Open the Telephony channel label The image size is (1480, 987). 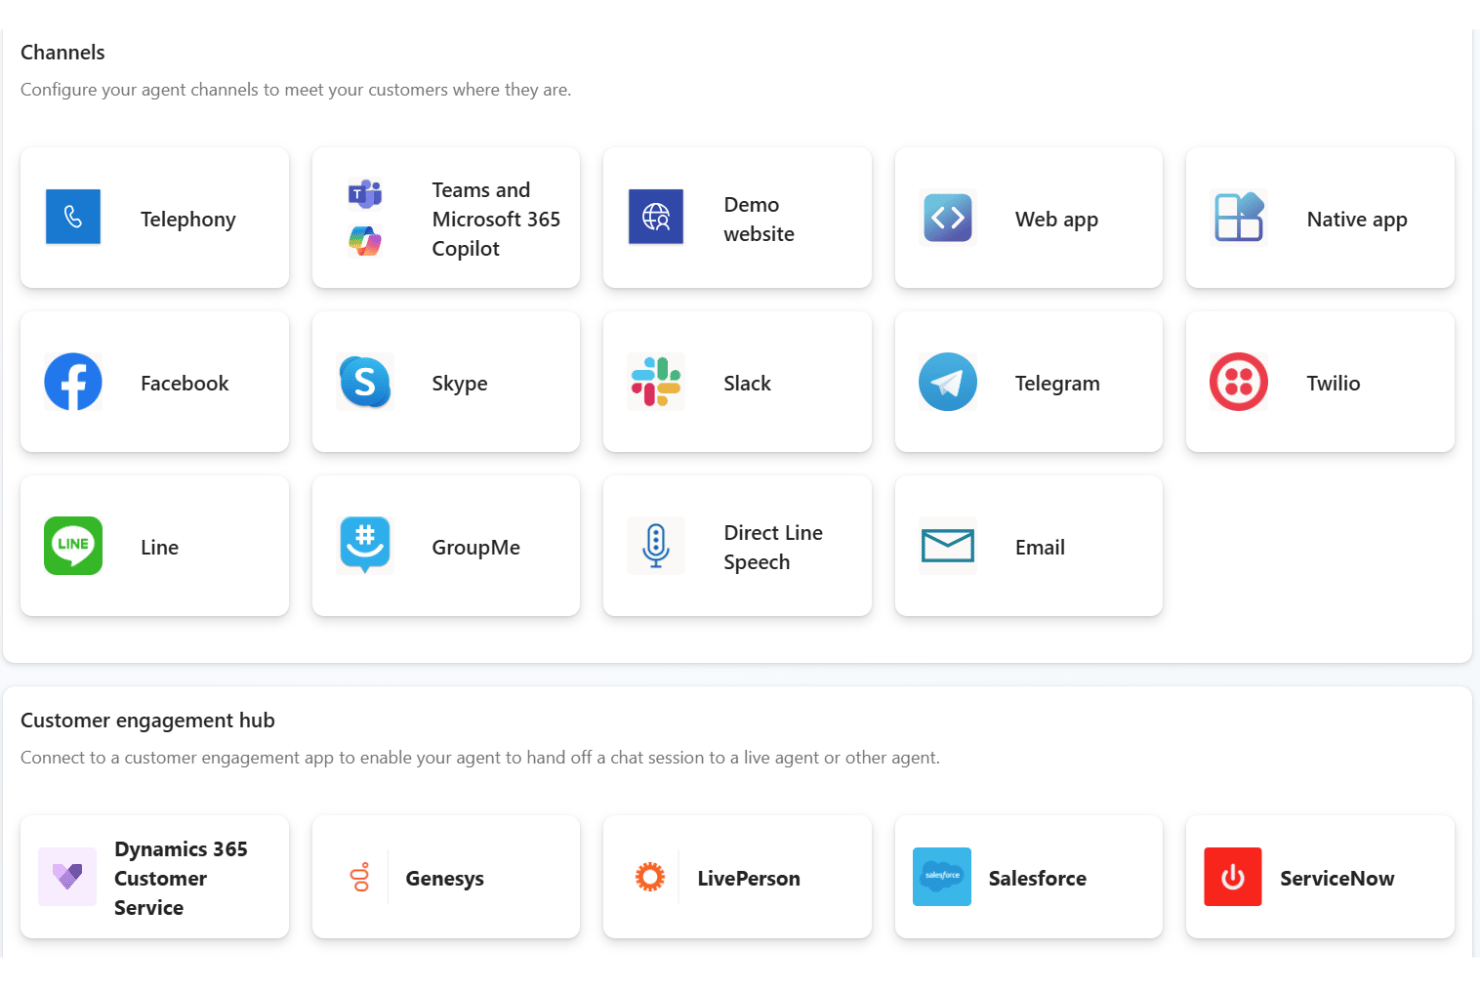point(188,219)
